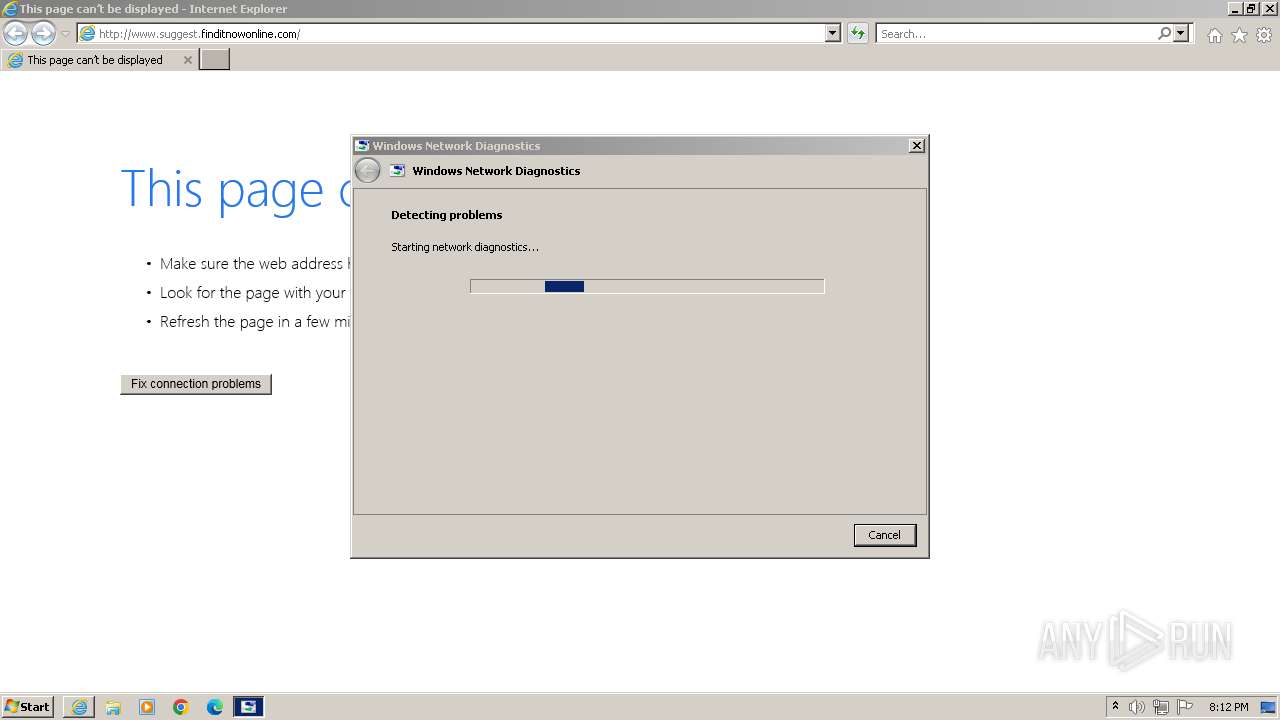The width and height of the screenshot is (1280, 720).
Task: Click the Fix connection problems button
Action: tap(196, 384)
